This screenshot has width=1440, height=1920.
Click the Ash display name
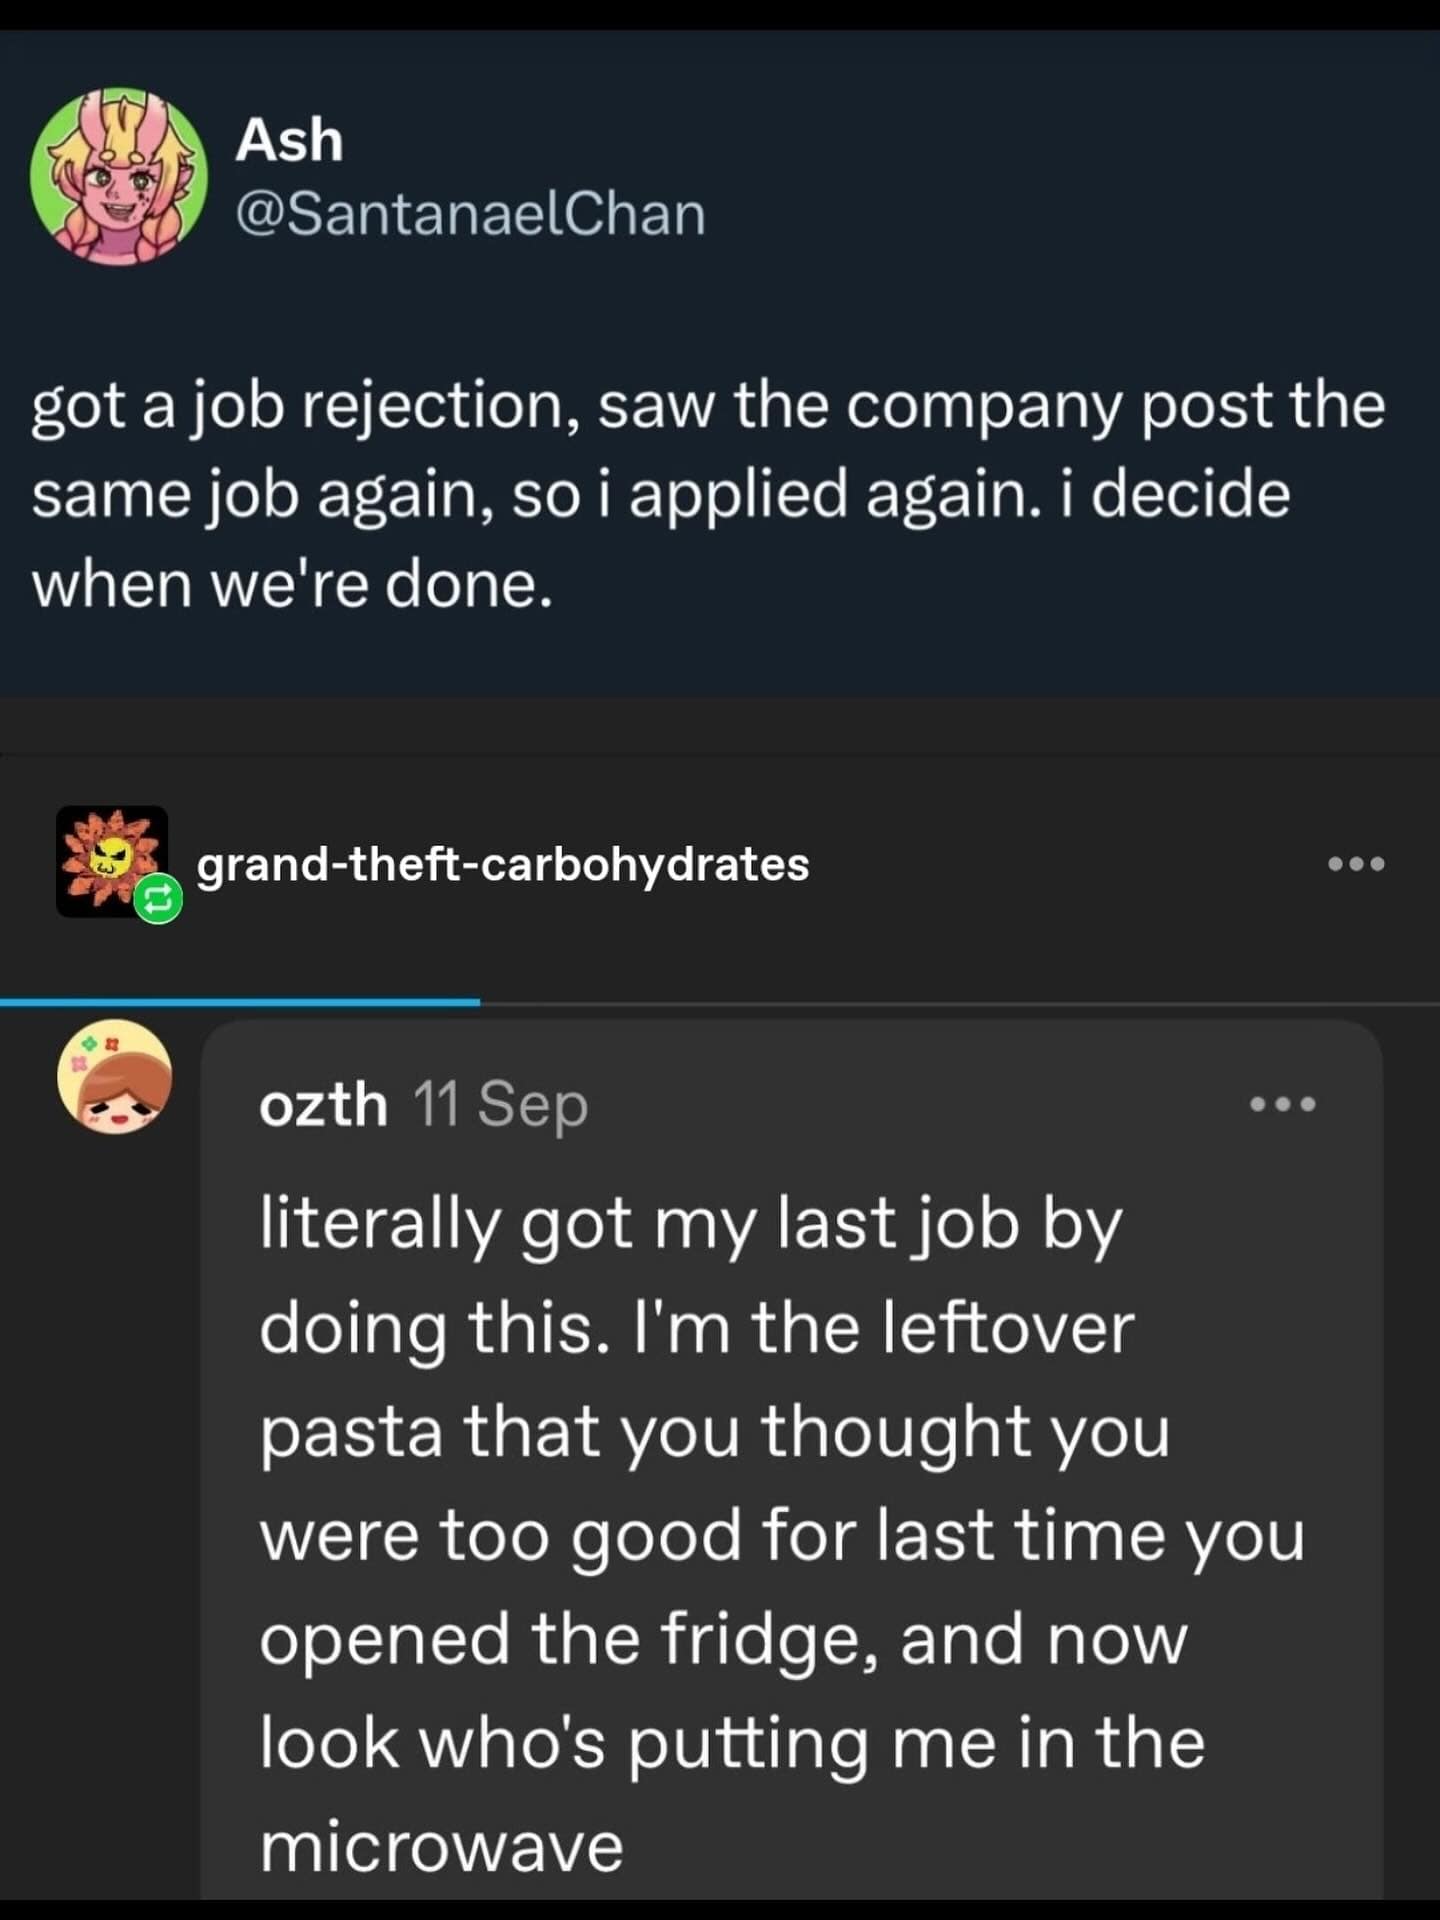pyautogui.click(x=289, y=139)
